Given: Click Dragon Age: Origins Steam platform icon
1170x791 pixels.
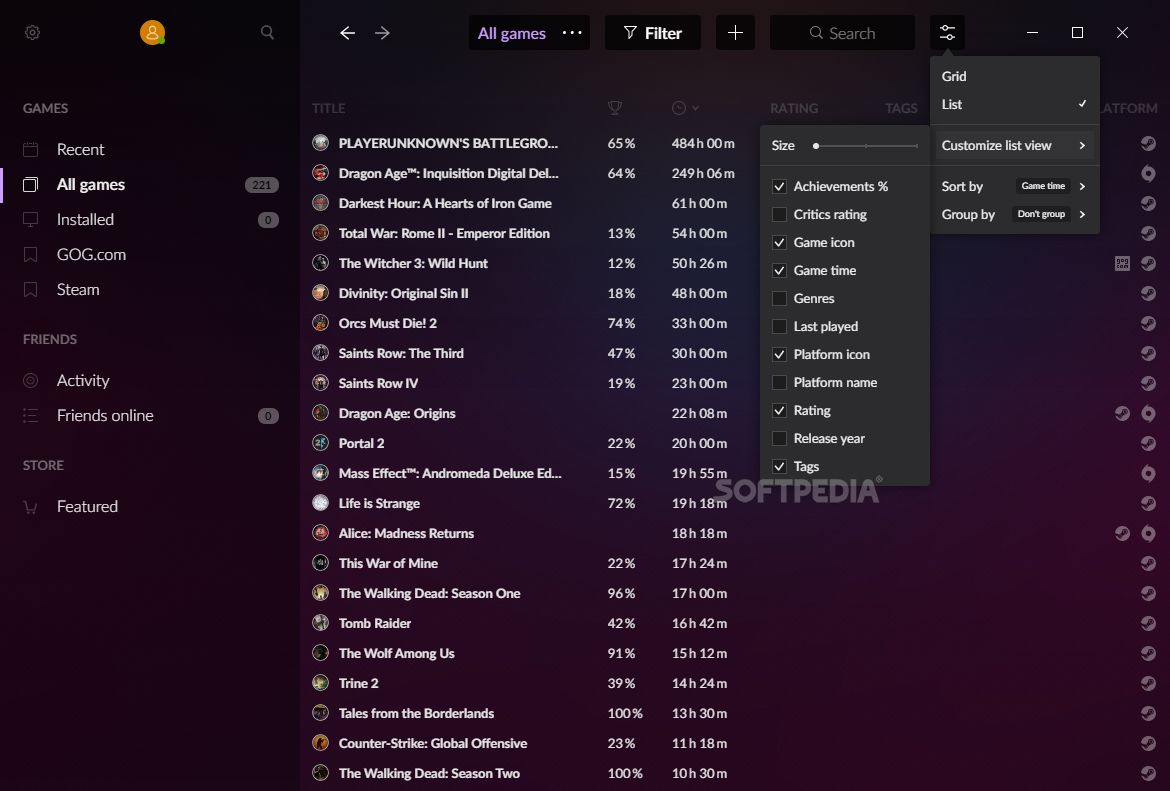Looking at the screenshot, I should pyautogui.click(x=1122, y=413).
